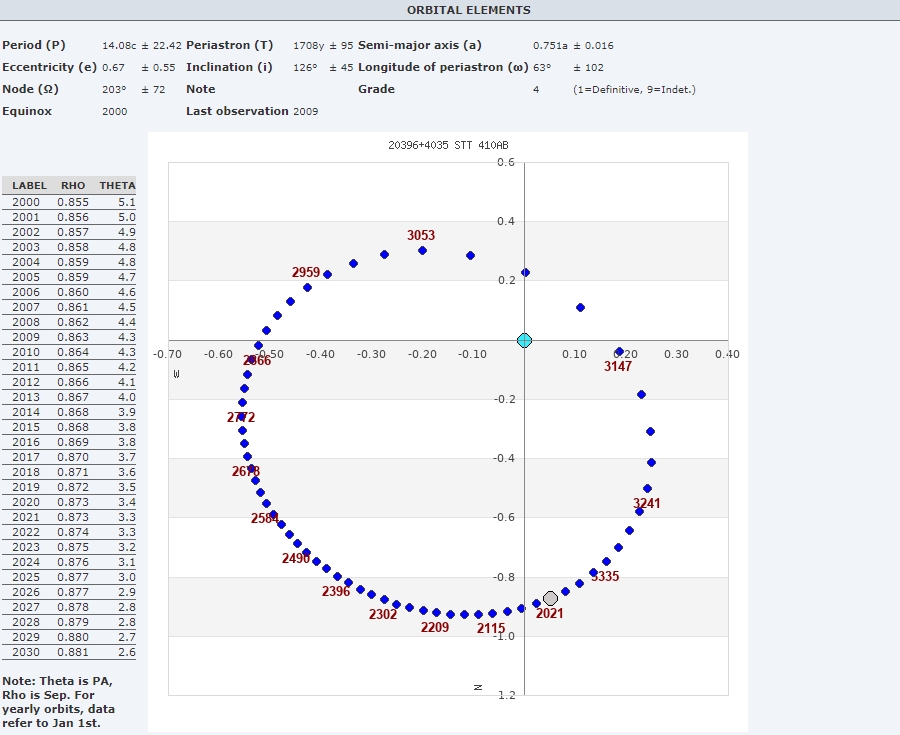Select the 2302 year label on the orbit
This screenshot has height=735, width=900.
tap(382, 614)
